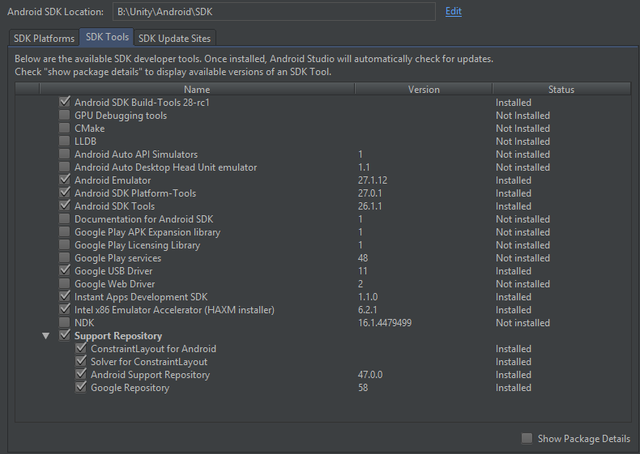Check GPU Debugging tools
This screenshot has height=454, width=640.
(x=64, y=115)
